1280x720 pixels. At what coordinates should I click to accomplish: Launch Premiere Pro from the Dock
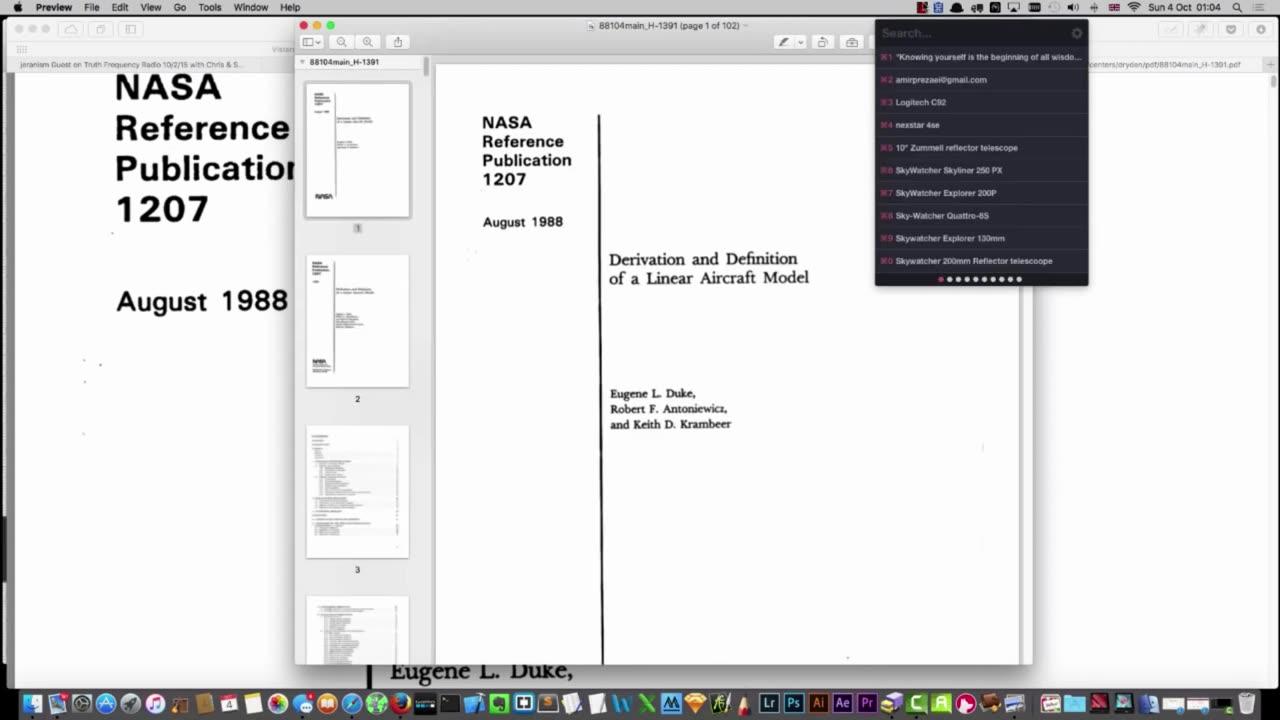click(x=867, y=703)
